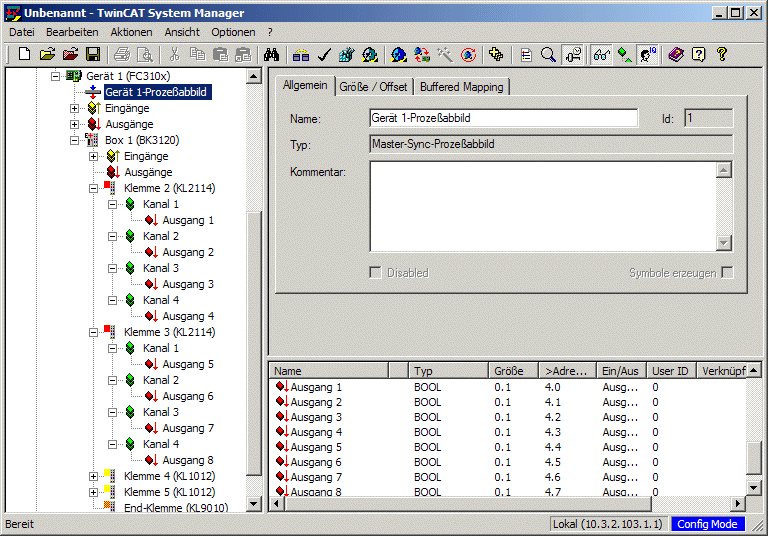Save configuration using floppy disk icon
768x536 pixels.
[93, 54]
